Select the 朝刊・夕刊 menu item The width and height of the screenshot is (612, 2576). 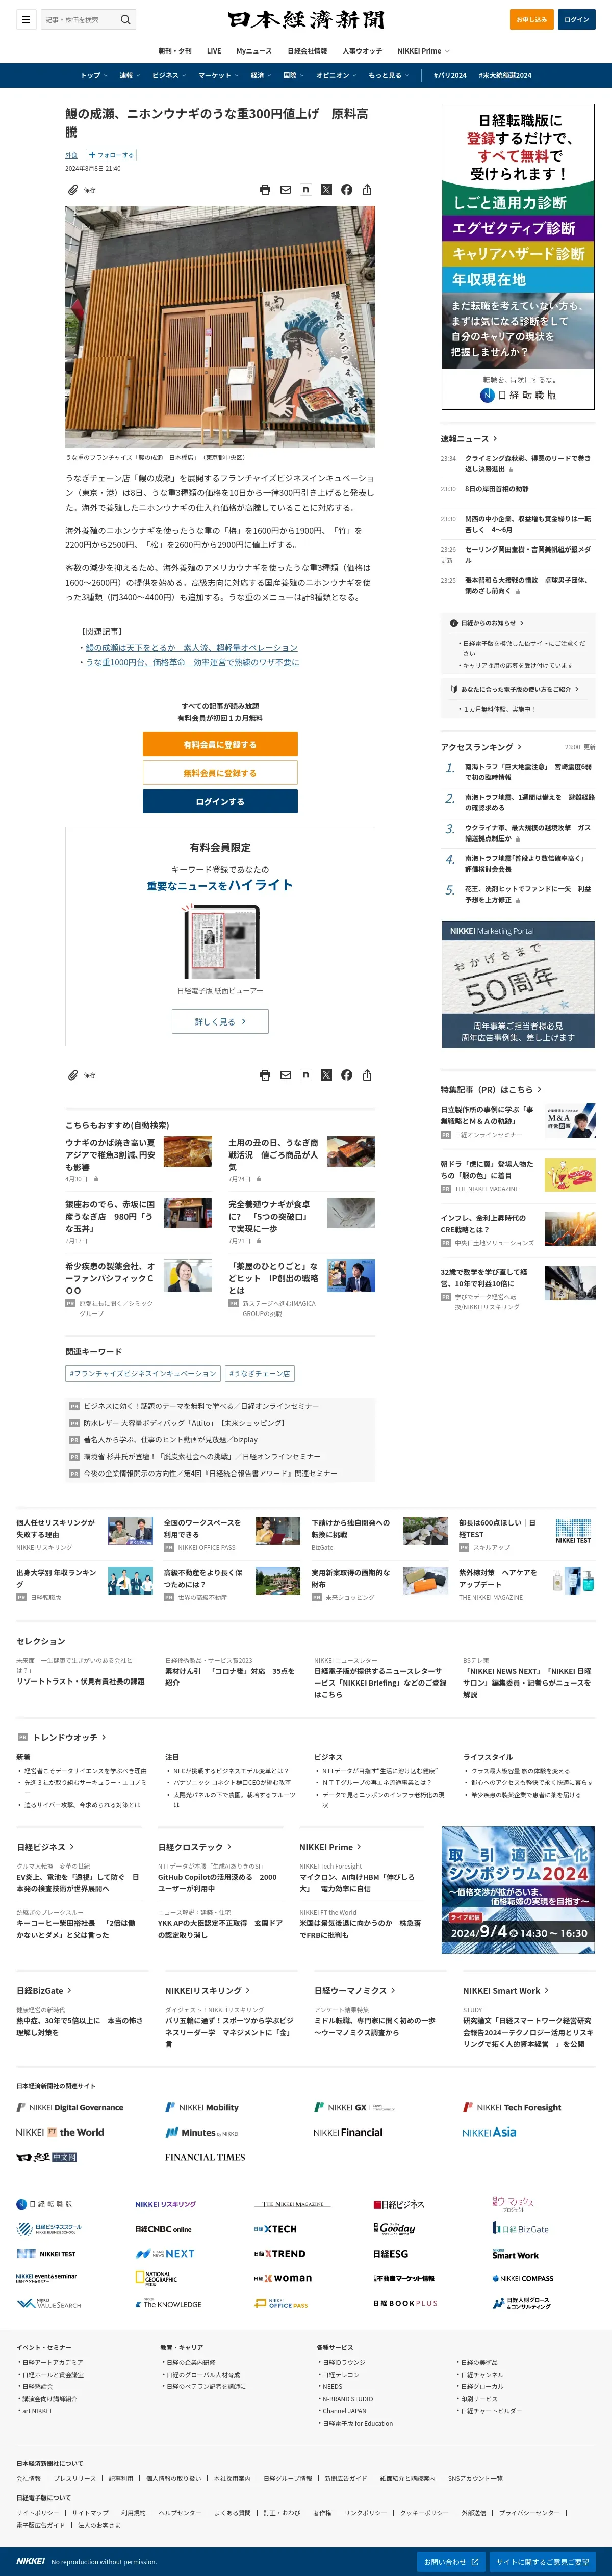(x=175, y=51)
